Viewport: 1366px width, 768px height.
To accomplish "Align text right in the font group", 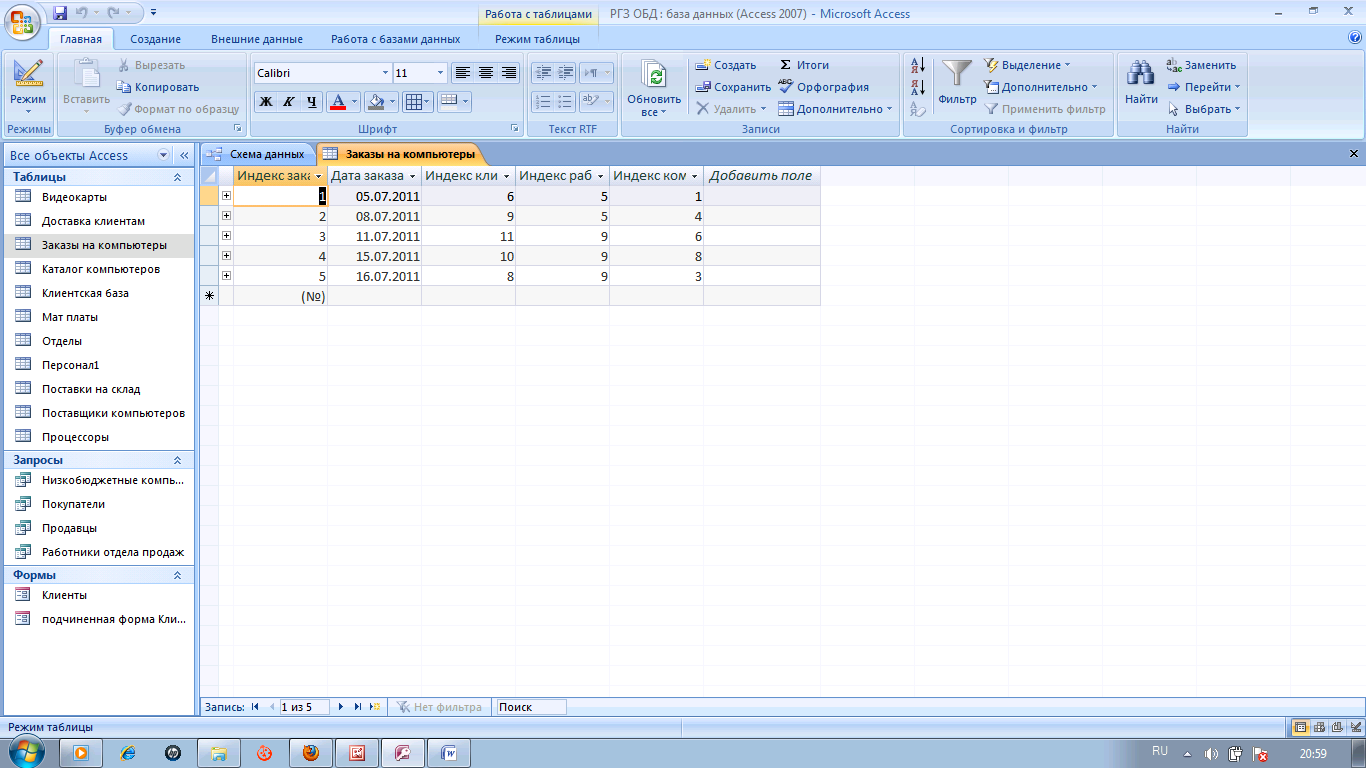I will click(x=509, y=73).
